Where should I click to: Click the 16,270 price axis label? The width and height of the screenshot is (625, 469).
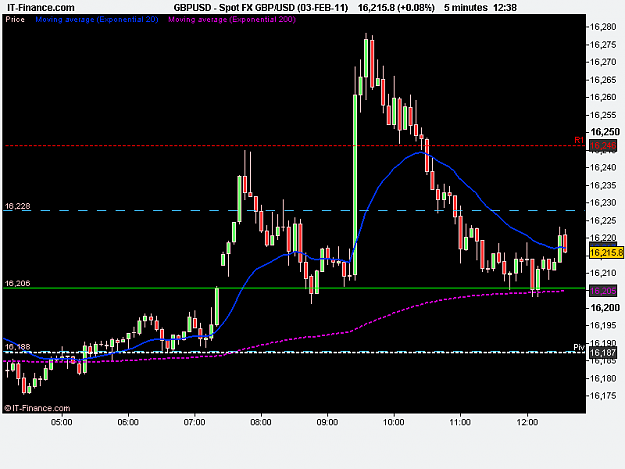pos(603,62)
